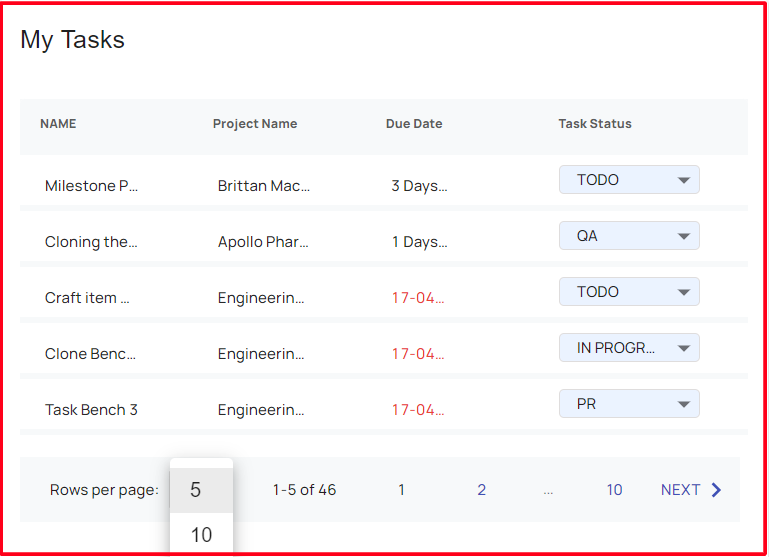Click the 1-5 of 46 count text
The width and height of the screenshot is (769, 557).
pos(305,489)
